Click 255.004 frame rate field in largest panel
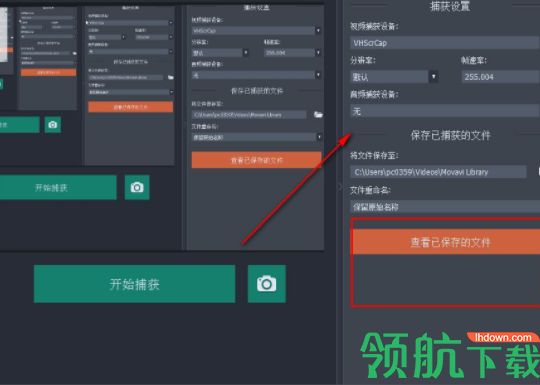540x385 pixels. (x=501, y=76)
